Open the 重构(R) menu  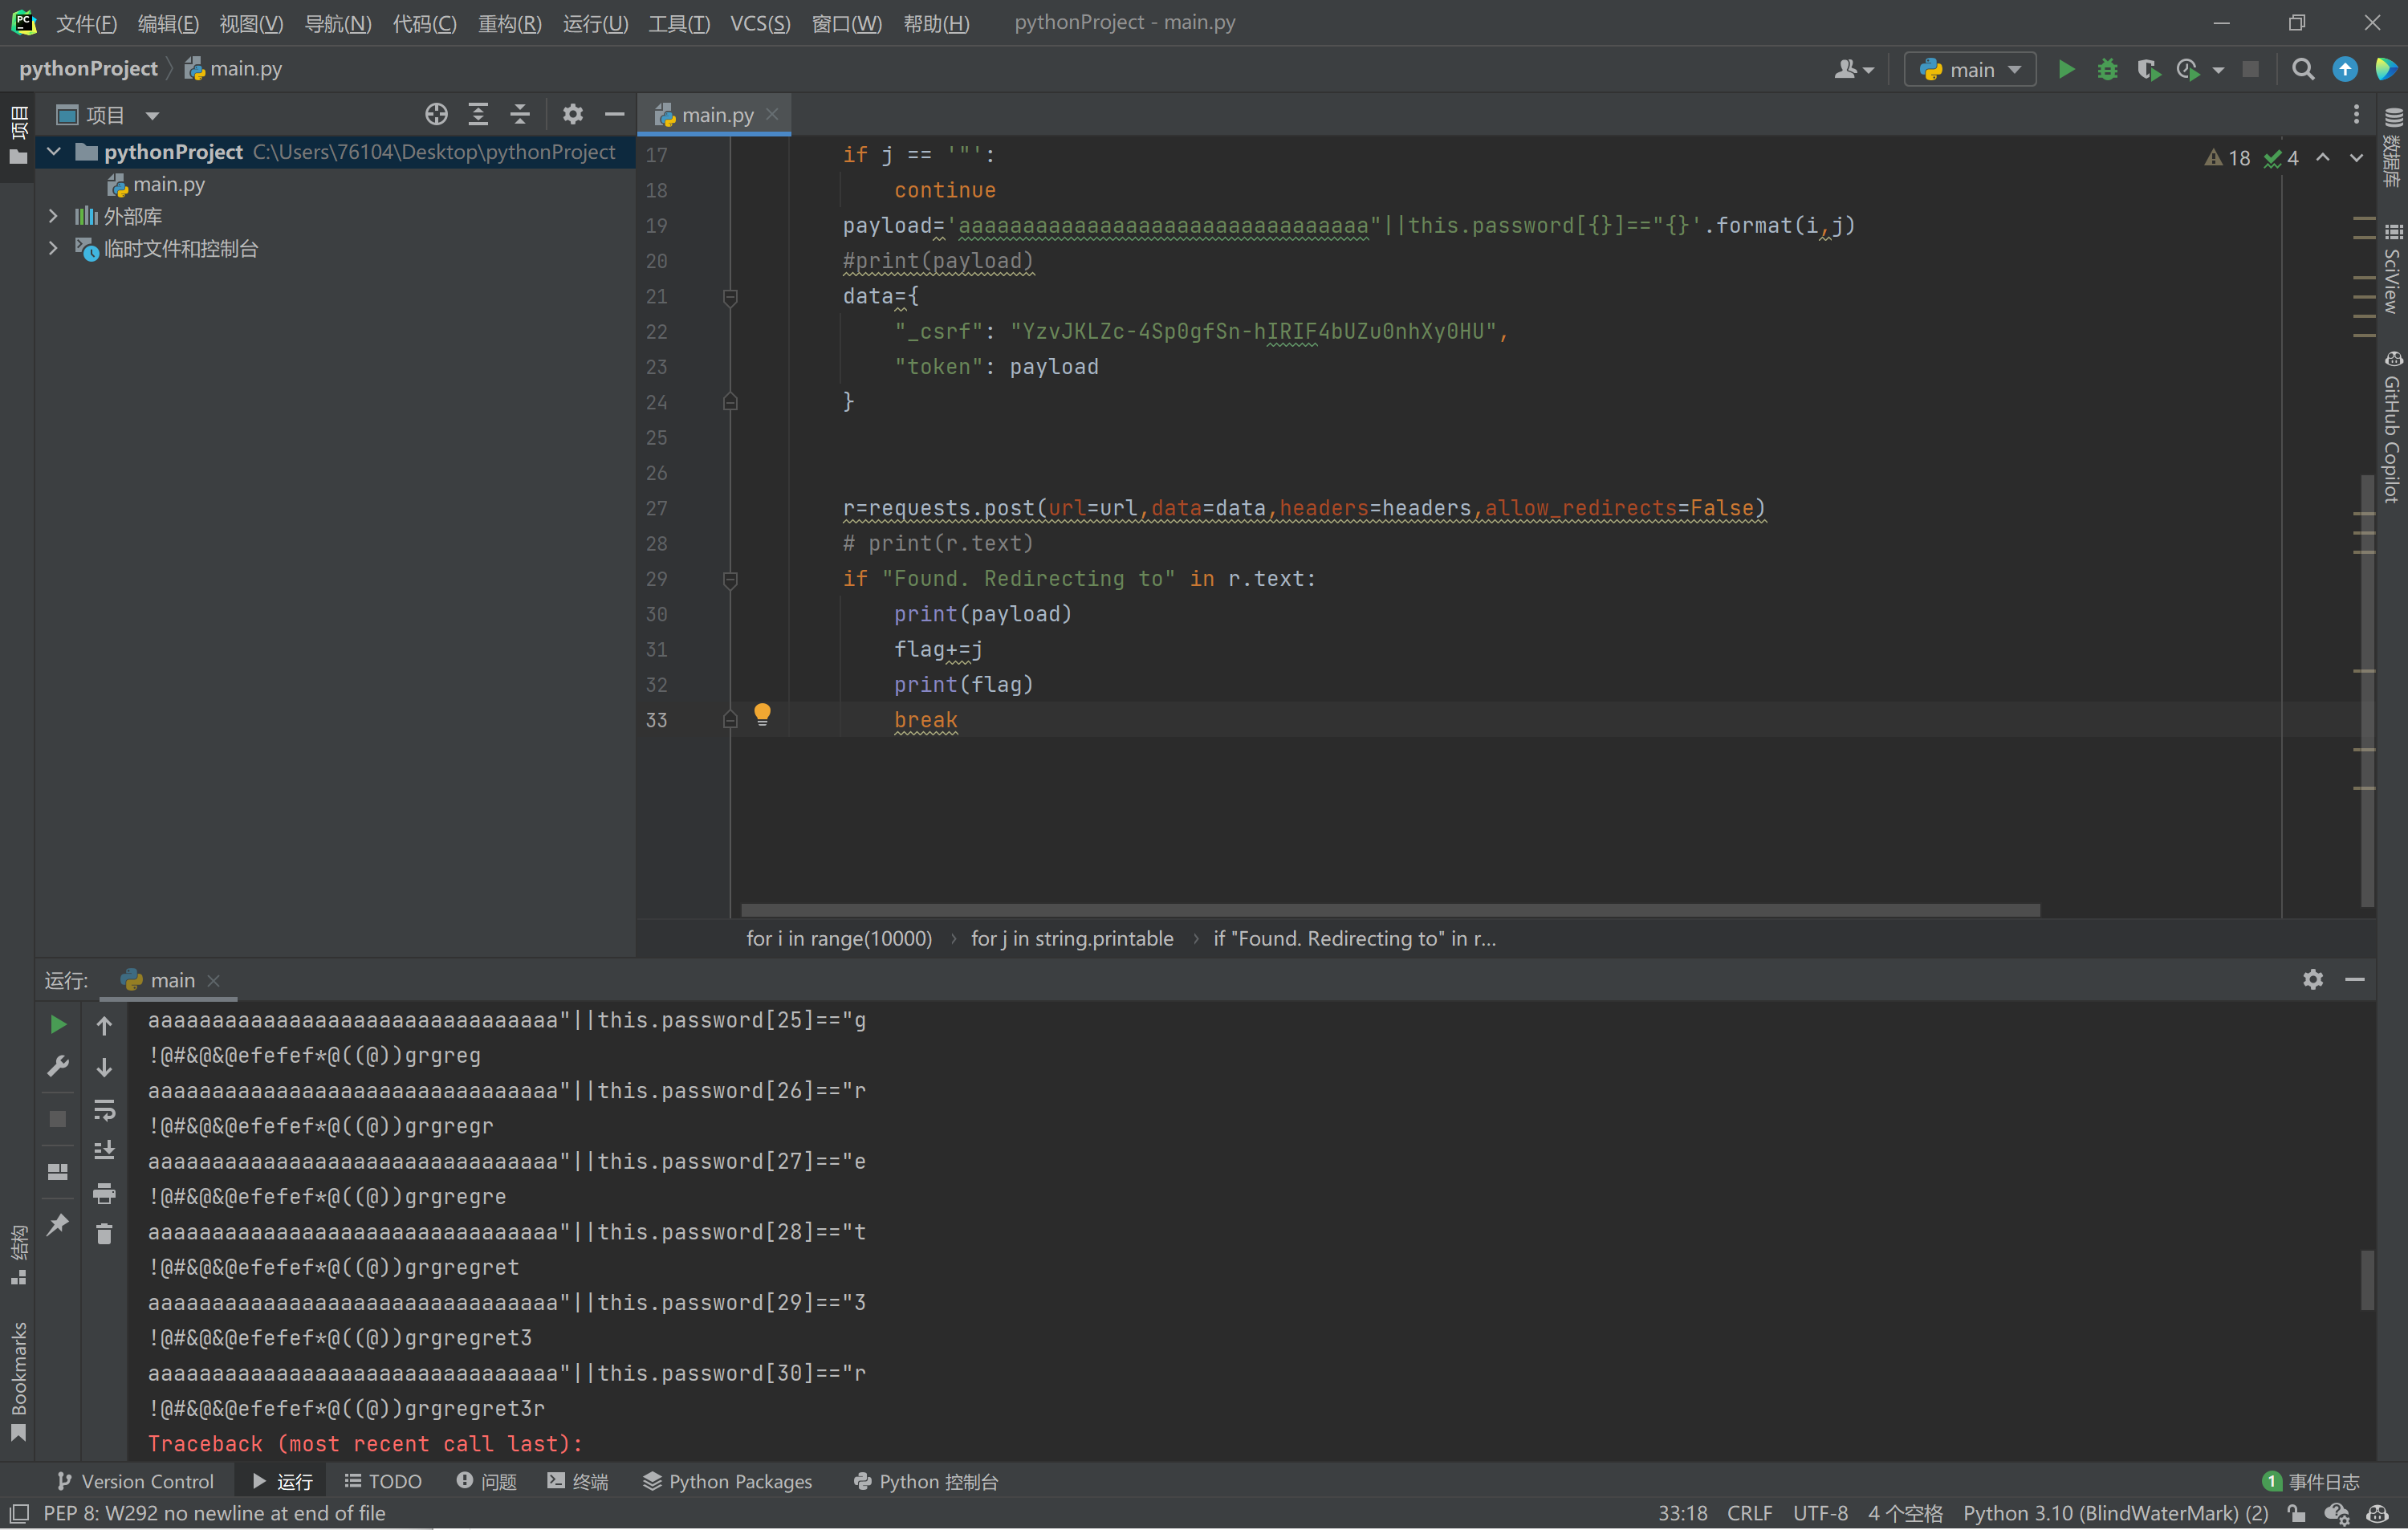click(x=510, y=23)
